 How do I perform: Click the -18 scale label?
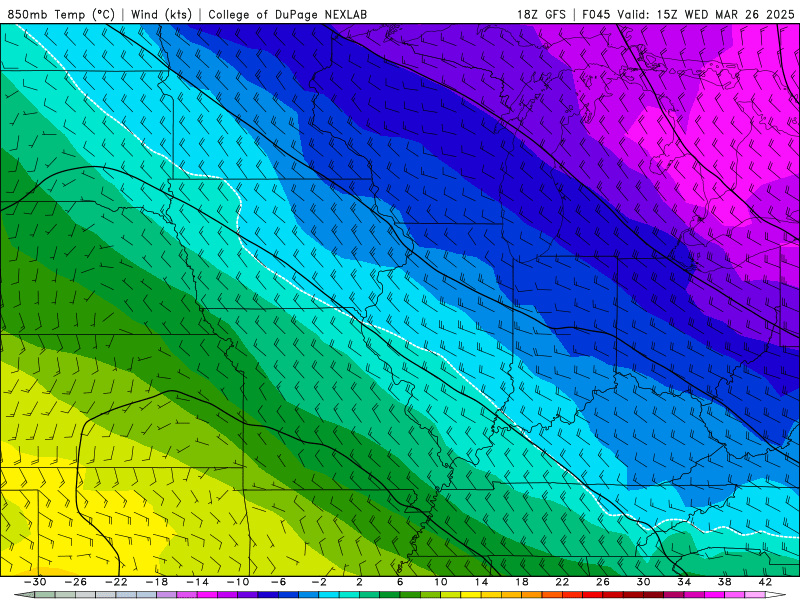coord(157,582)
